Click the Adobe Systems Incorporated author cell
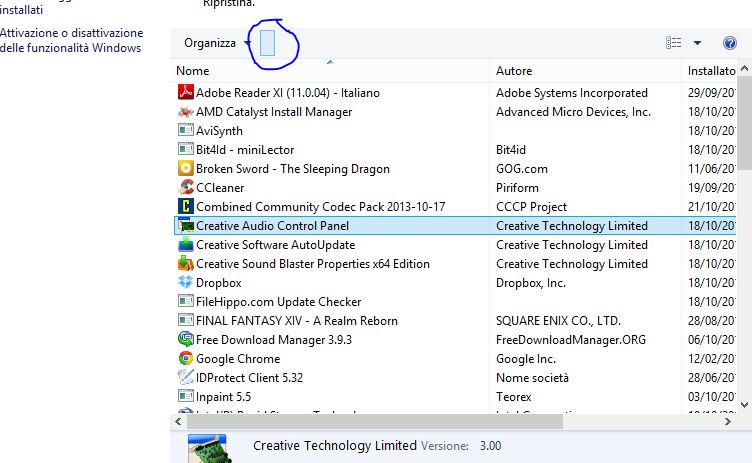The width and height of the screenshot is (752, 463). (572, 93)
